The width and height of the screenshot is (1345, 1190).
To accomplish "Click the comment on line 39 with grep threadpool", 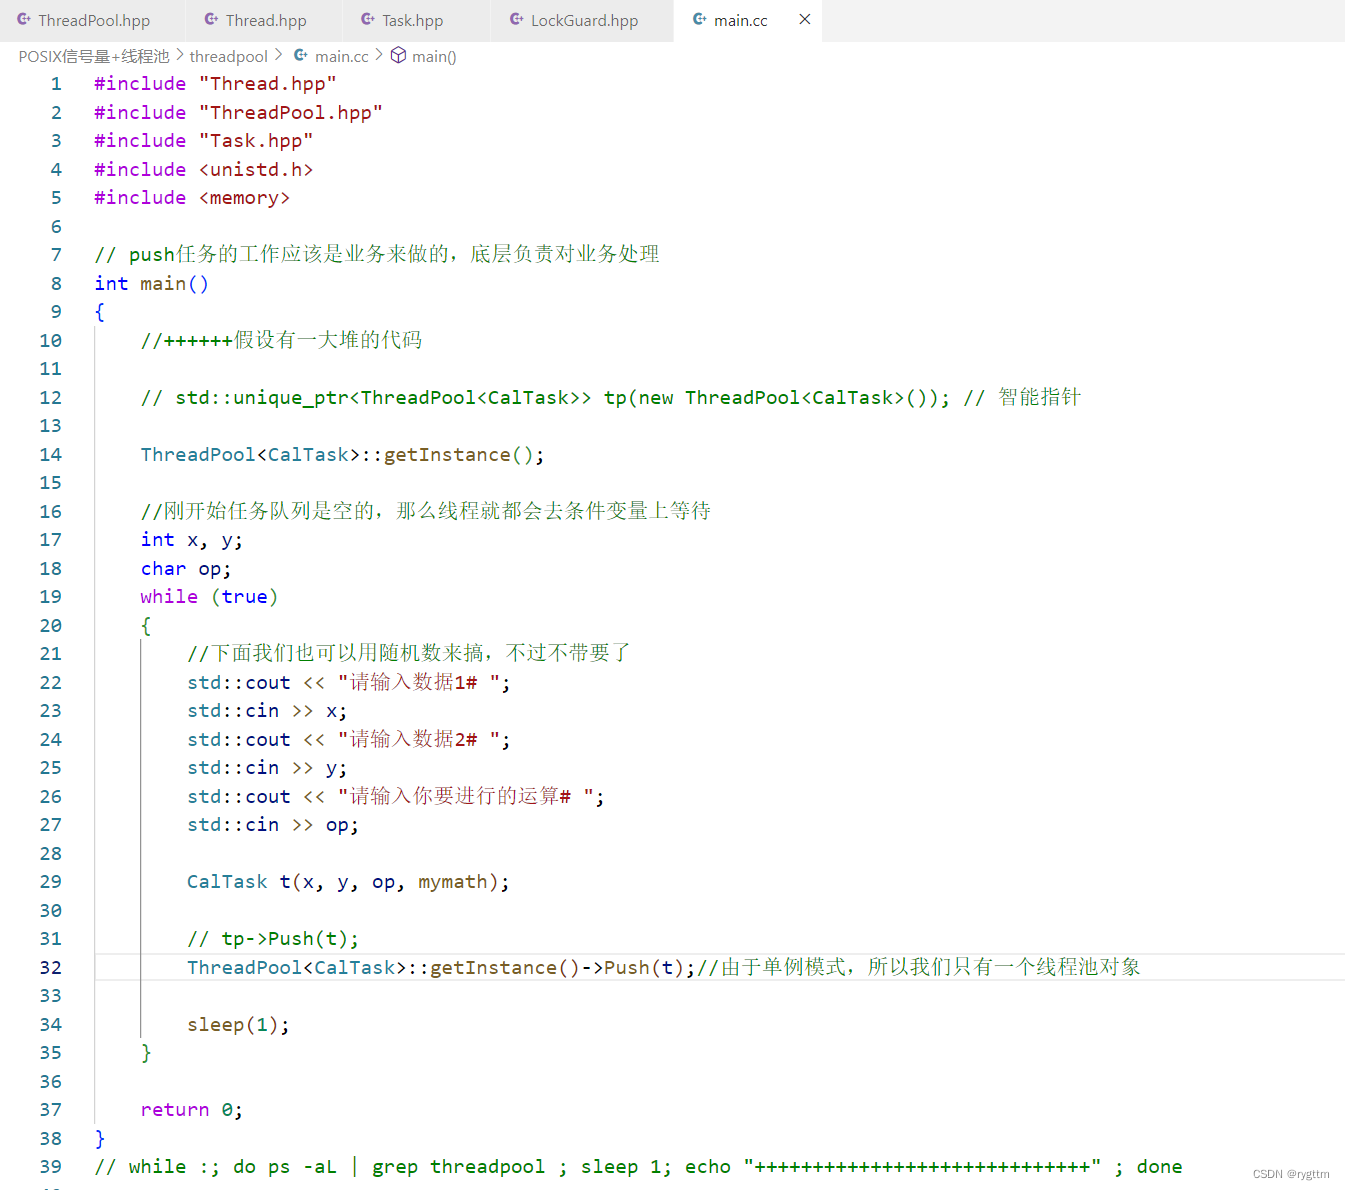I will [638, 1167].
